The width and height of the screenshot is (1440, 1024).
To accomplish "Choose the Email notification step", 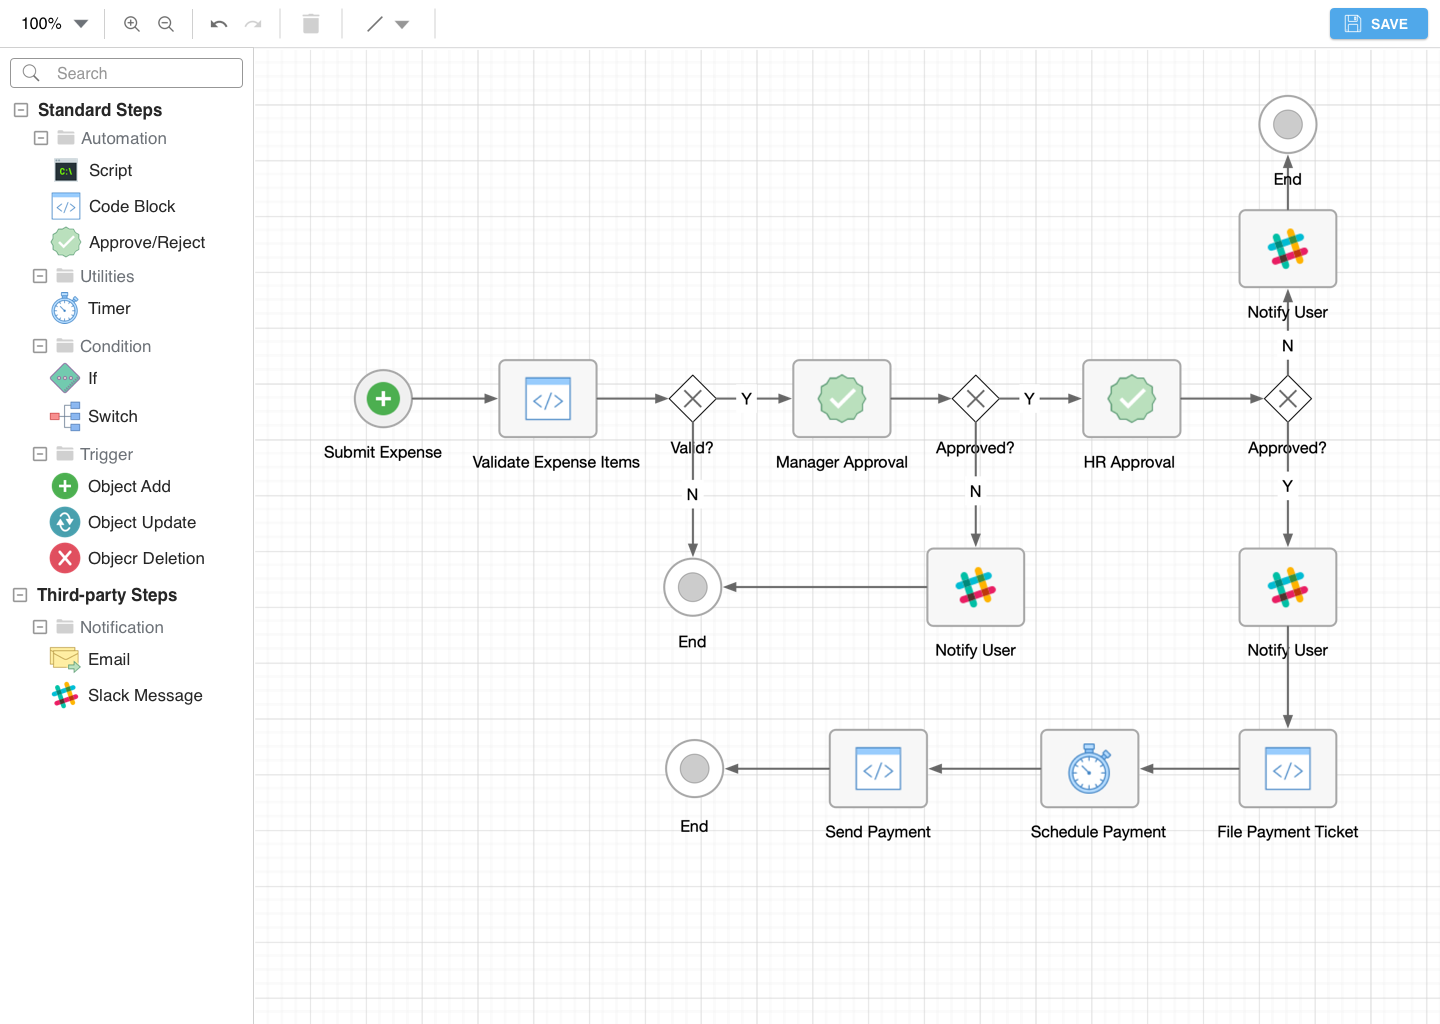I will pos(109,659).
